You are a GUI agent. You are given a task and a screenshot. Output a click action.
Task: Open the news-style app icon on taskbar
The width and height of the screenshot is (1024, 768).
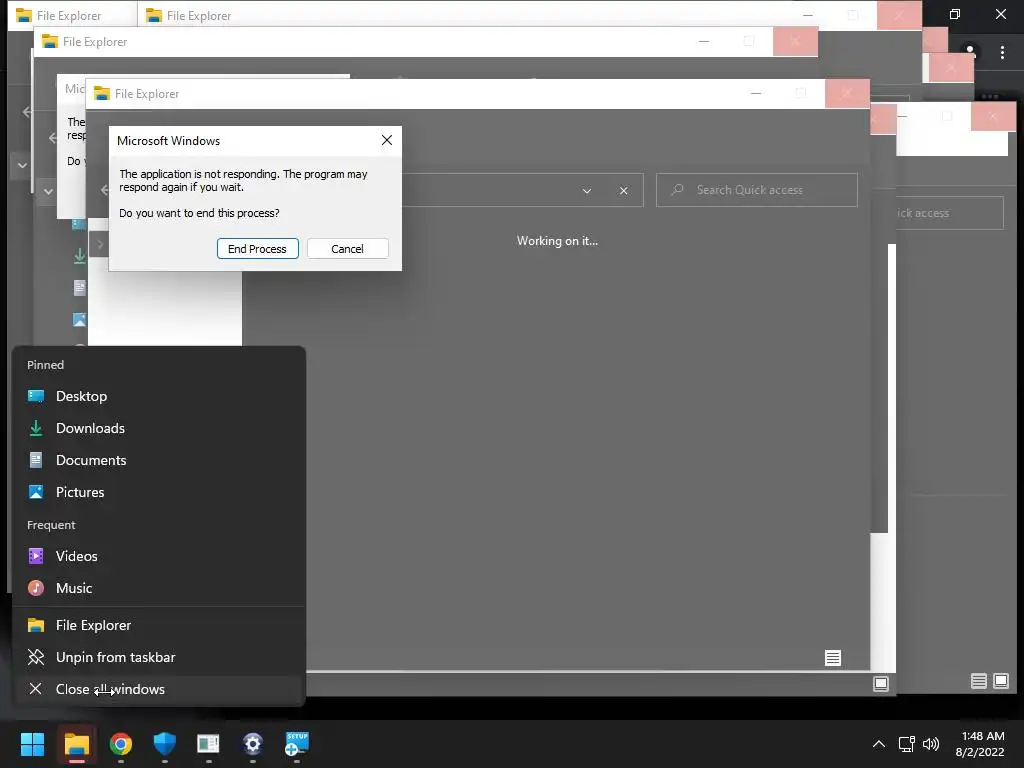click(208, 744)
